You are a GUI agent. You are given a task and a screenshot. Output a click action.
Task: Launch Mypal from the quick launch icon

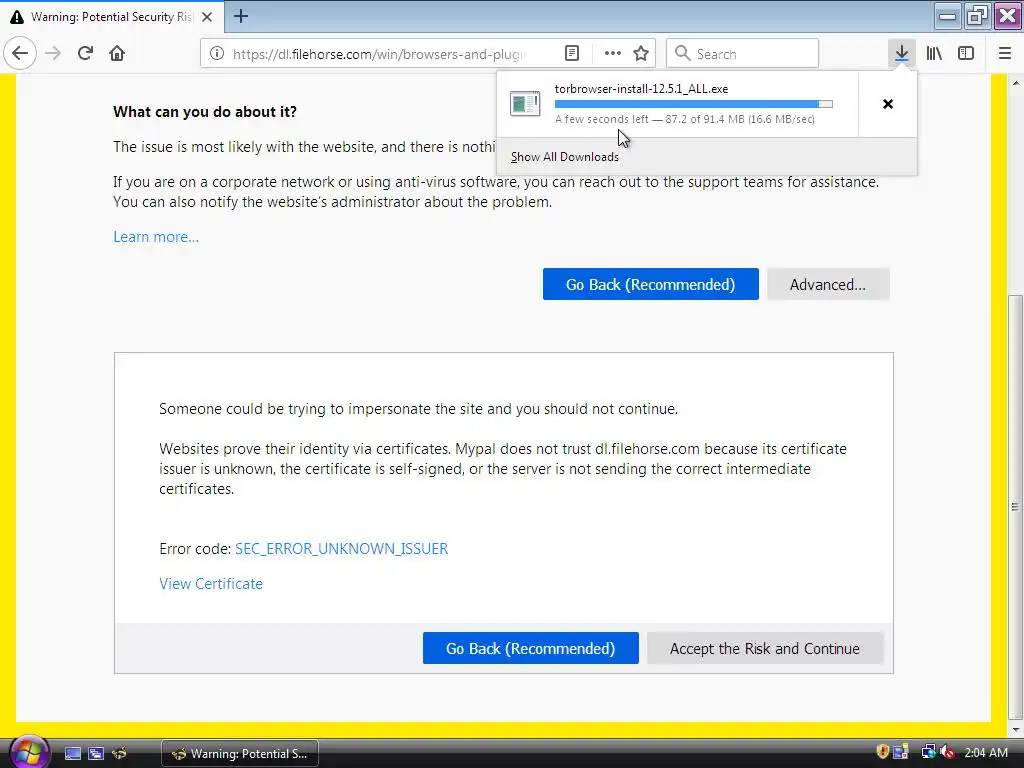coord(119,754)
